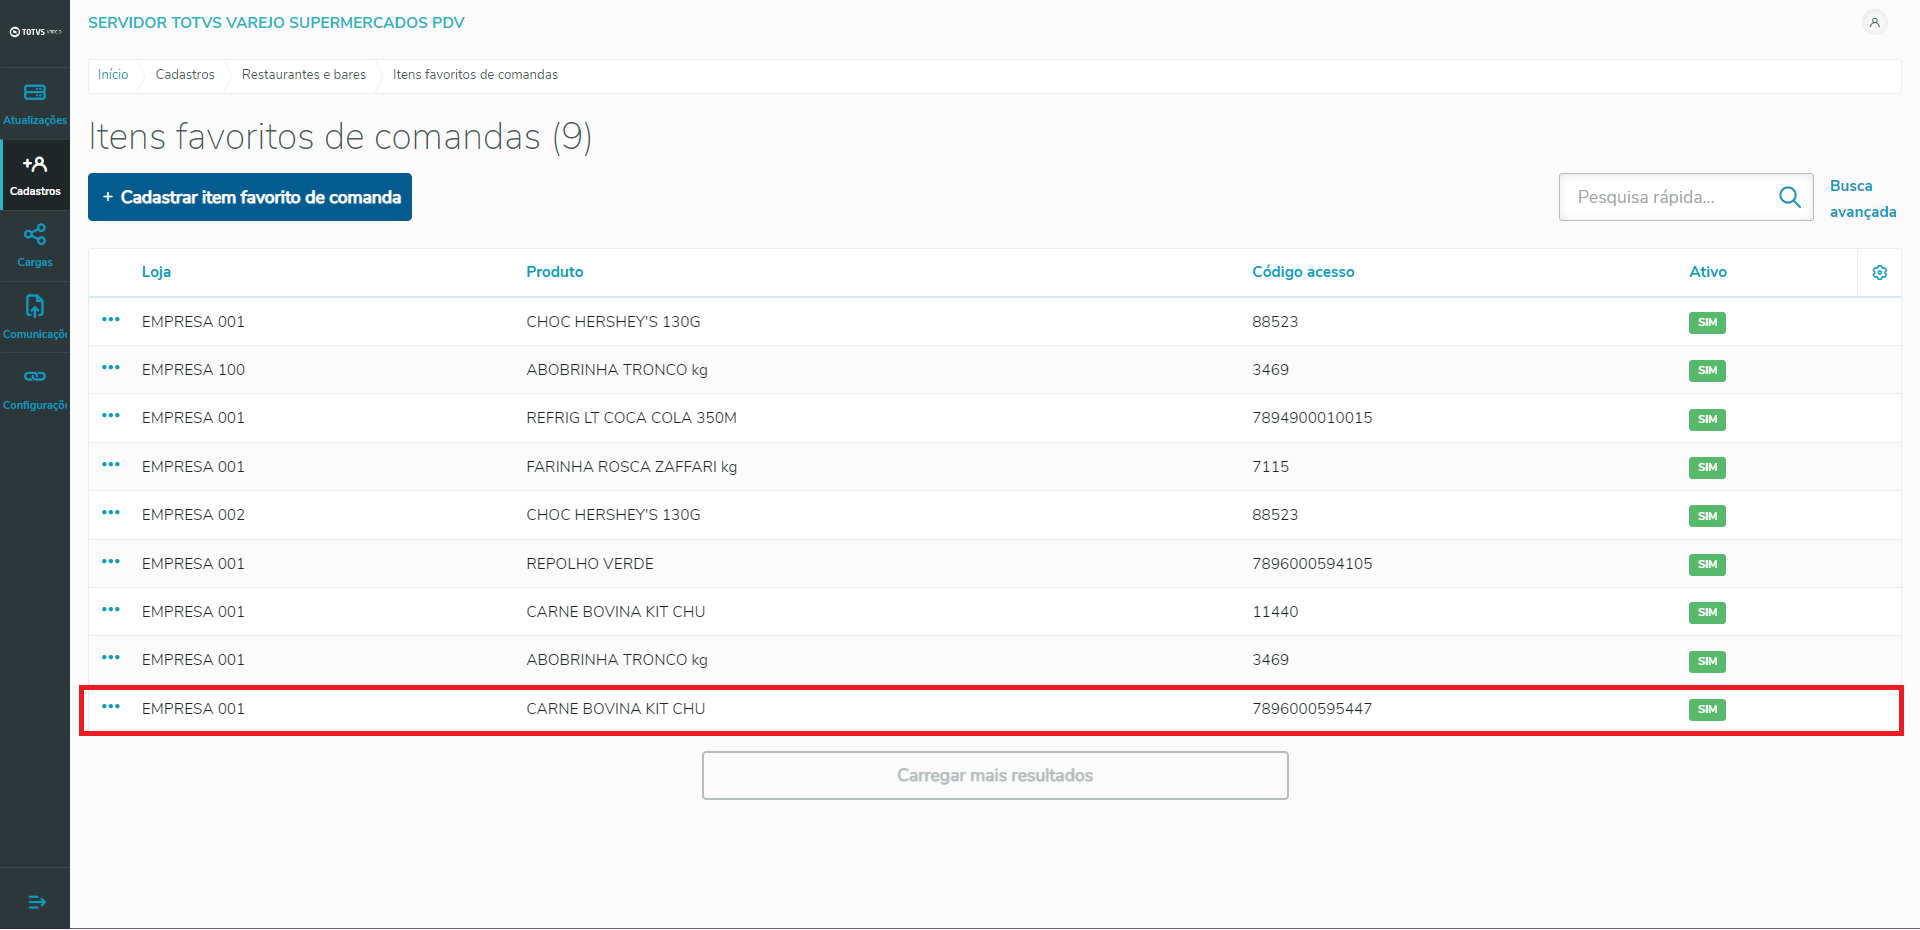Open actions menu for EMPRESA 001 ABOBRINHA row

click(x=111, y=658)
